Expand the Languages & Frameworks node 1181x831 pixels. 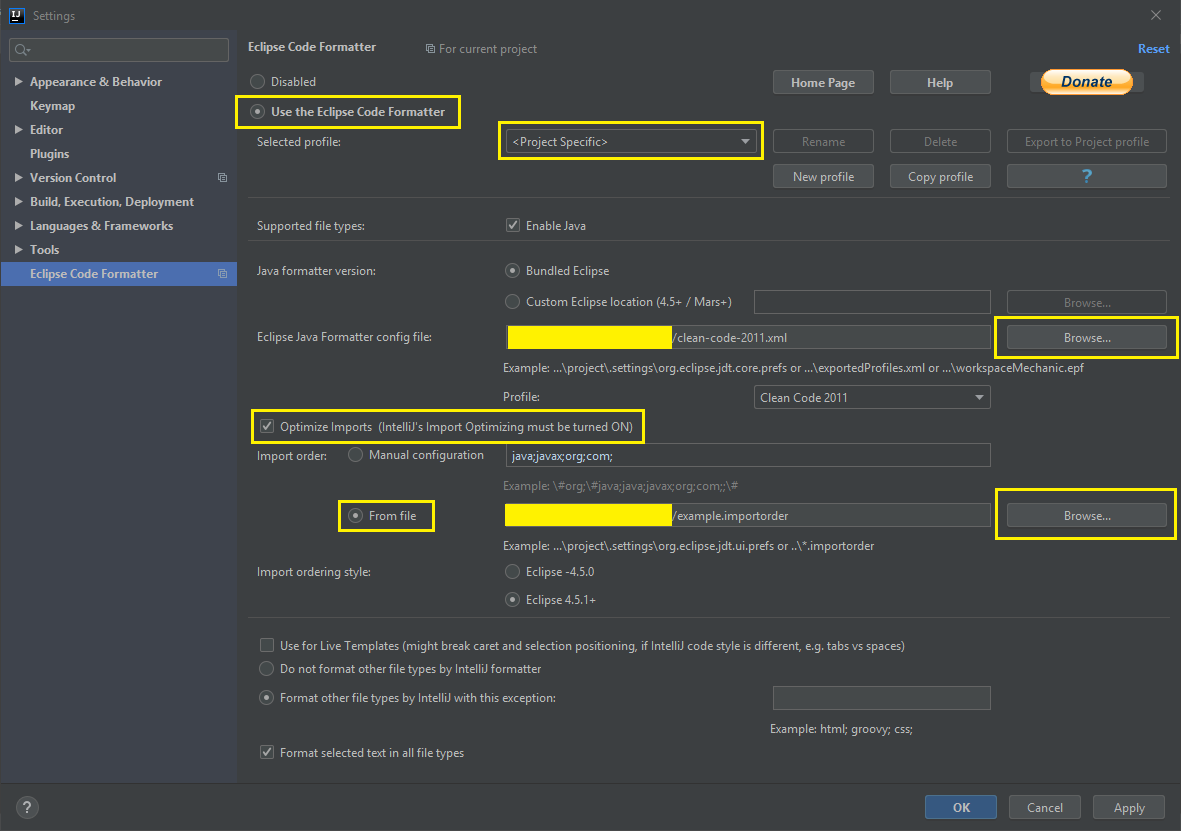[x=19, y=225]
